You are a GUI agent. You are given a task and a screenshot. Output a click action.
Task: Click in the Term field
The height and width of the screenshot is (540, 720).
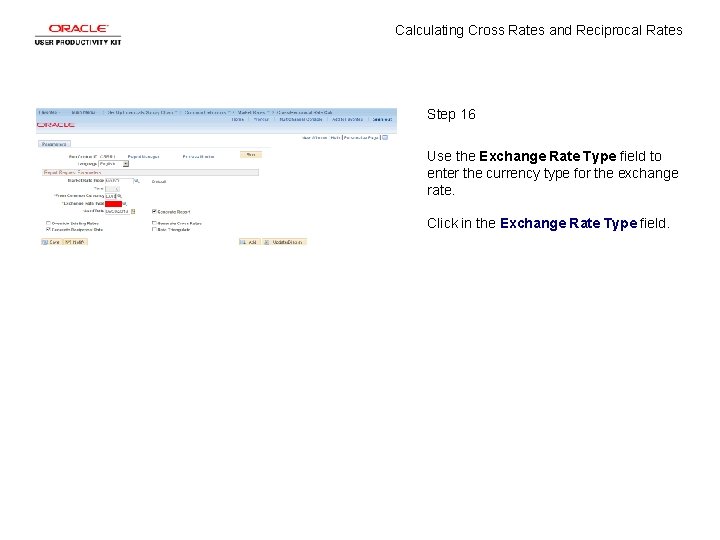coord(112,189)
